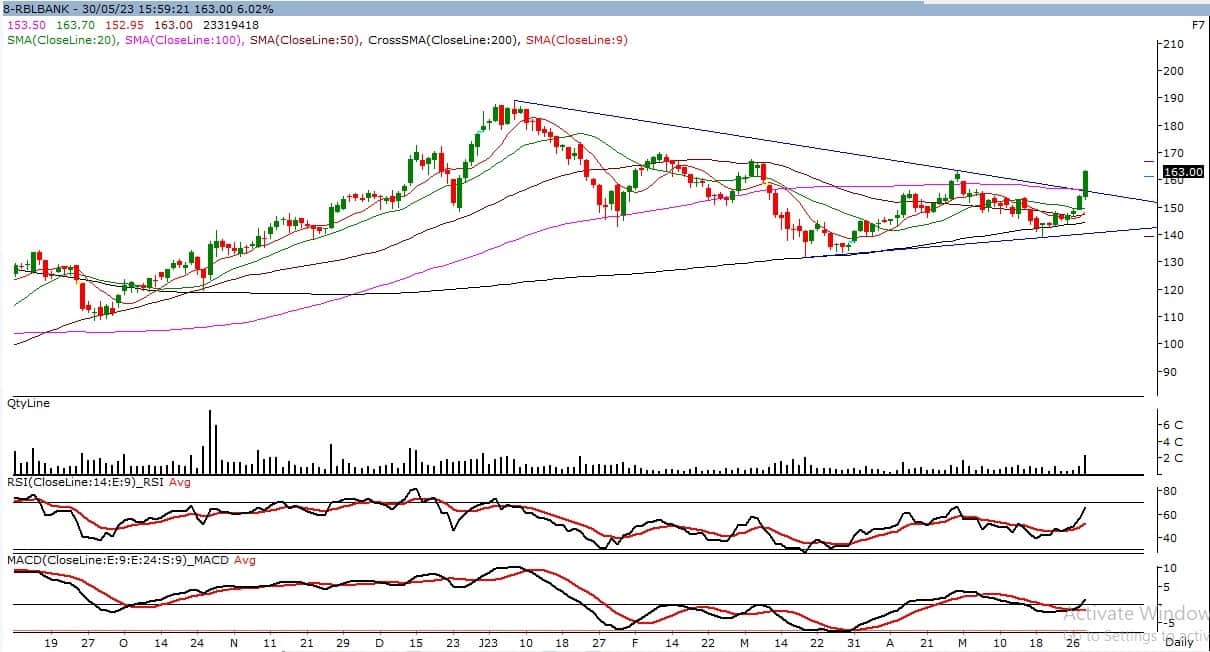
Task: Click the SMA(CloseLine:20) indicator label
Action: tap(62, 40)
